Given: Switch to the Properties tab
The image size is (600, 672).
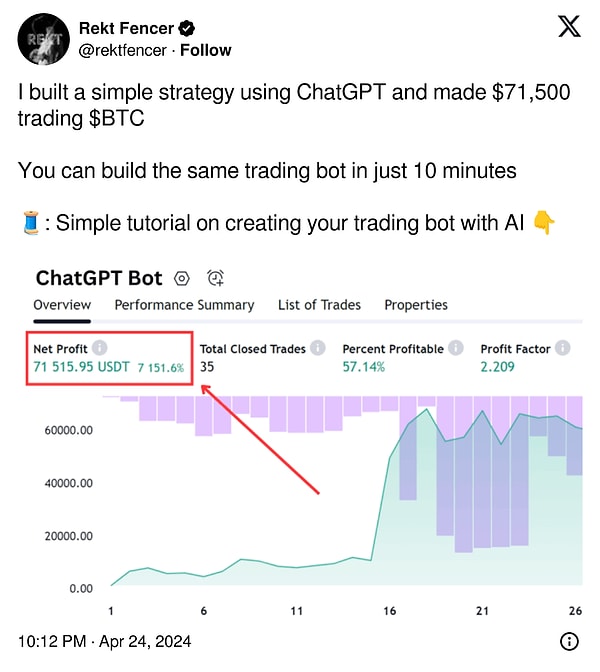Looking at the screenshot, I should 416,305.
